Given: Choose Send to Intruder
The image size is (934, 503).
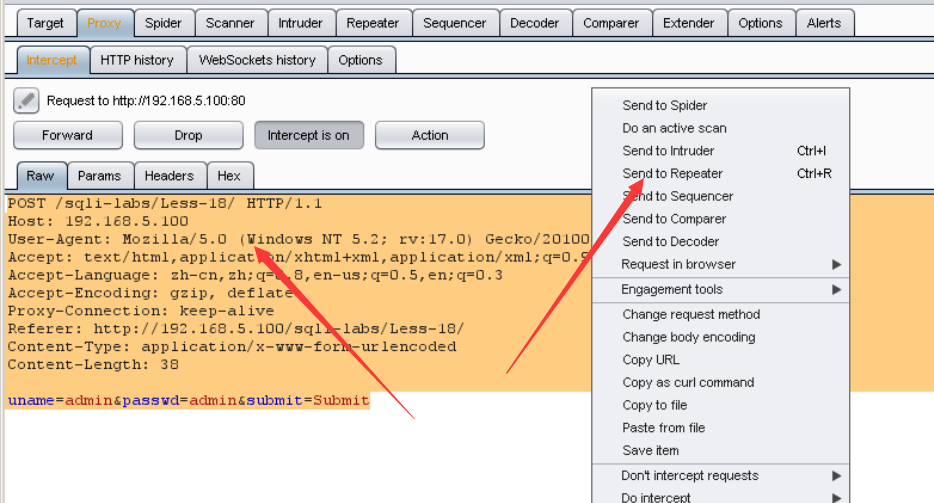Looking at the screenshot, I should click(x=720, y=151).
